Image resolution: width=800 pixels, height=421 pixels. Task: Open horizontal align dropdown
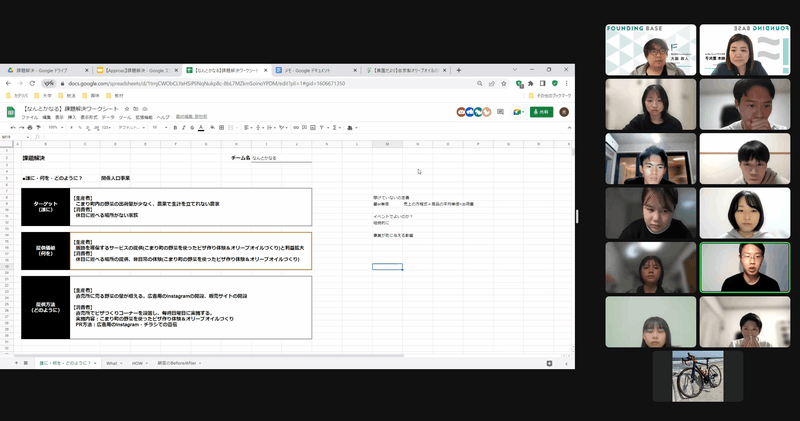[x=247, y=128]
